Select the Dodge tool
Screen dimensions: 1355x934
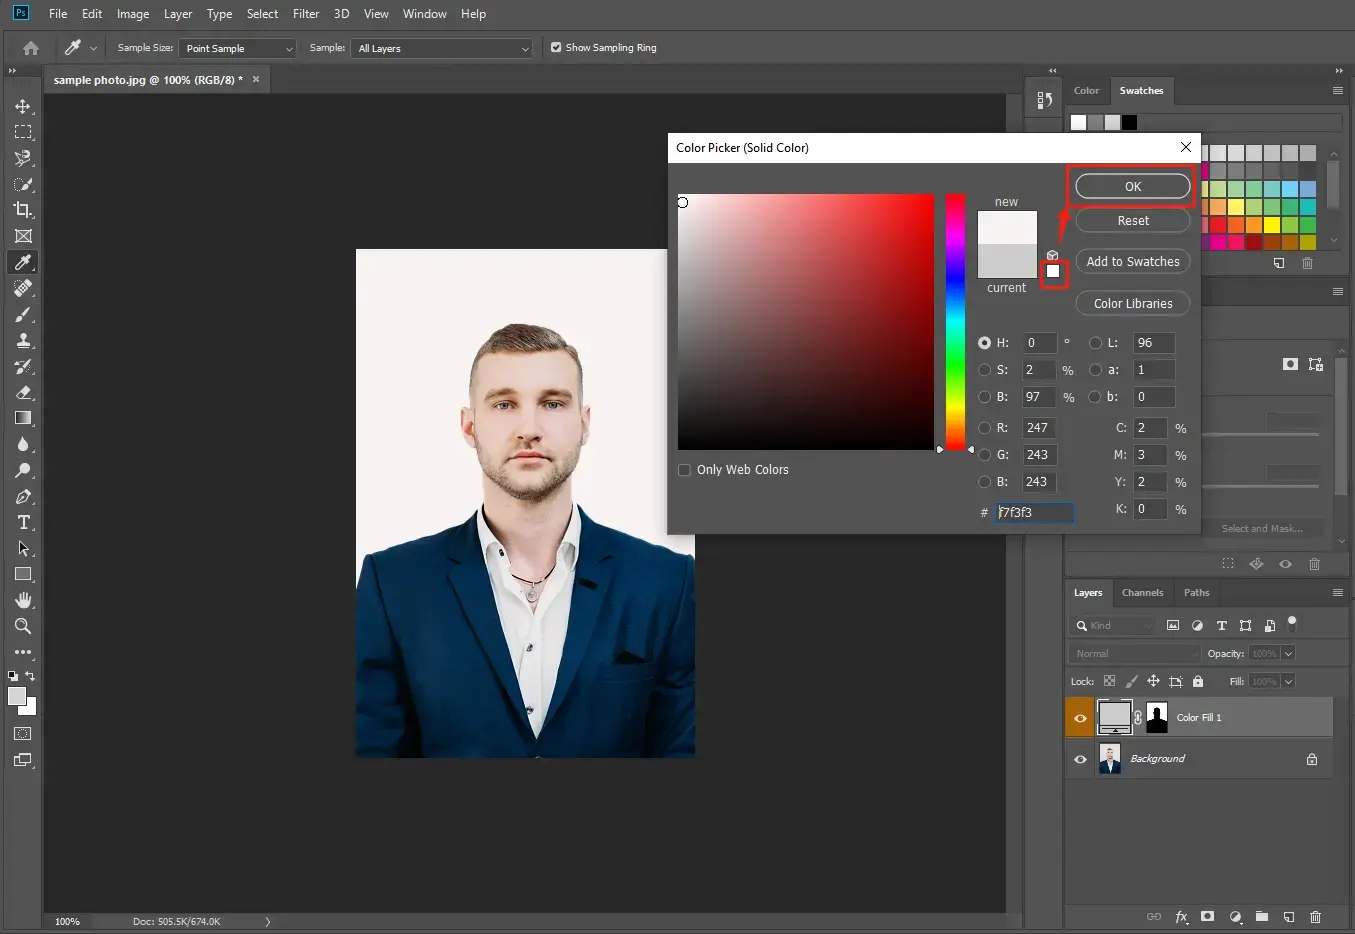pos(23,470)
